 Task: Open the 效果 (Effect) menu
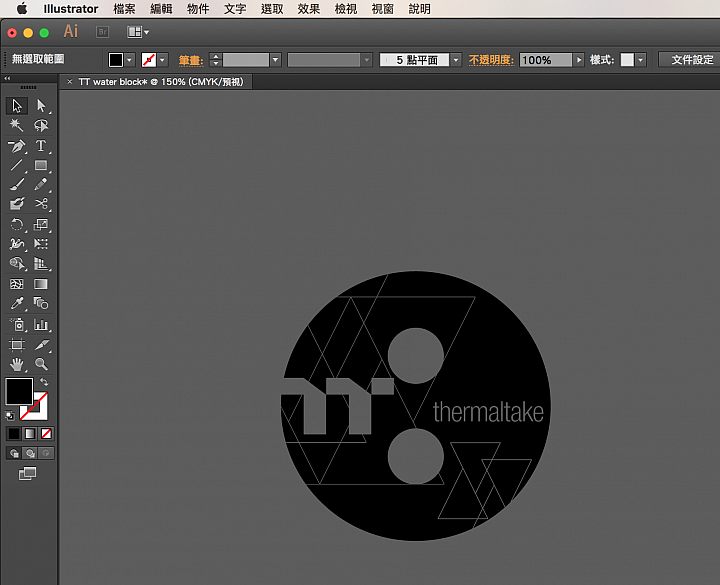(x=309, y=9)
